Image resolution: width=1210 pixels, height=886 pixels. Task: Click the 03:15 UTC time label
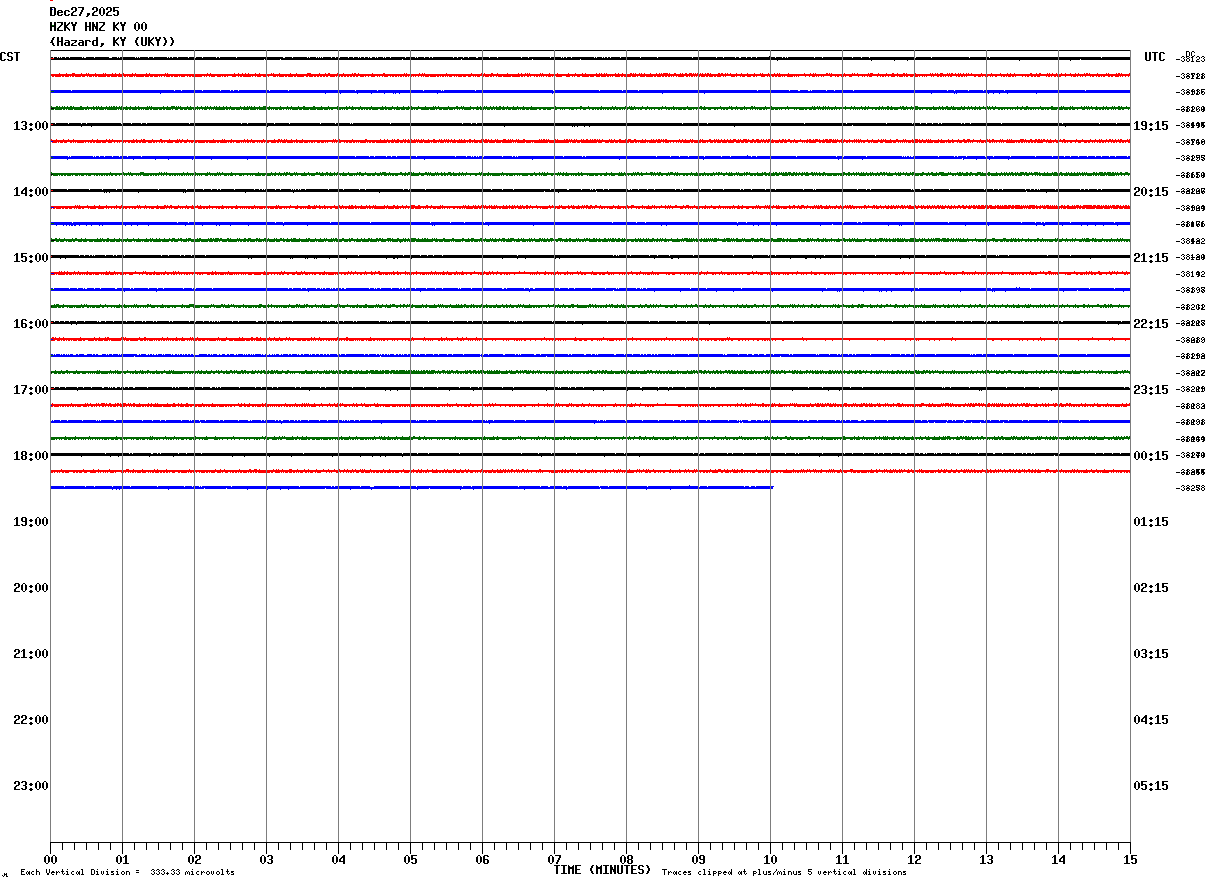tap(1150, 654)
